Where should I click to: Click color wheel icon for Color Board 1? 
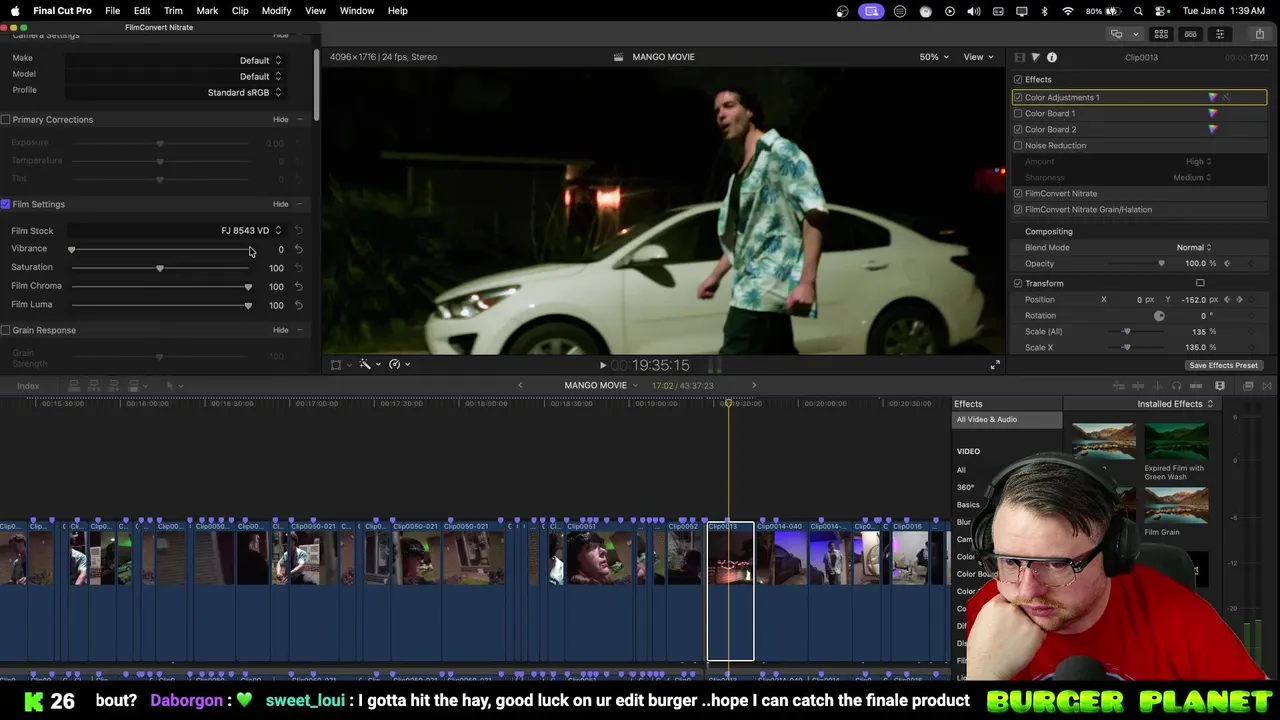(1213, 113)
